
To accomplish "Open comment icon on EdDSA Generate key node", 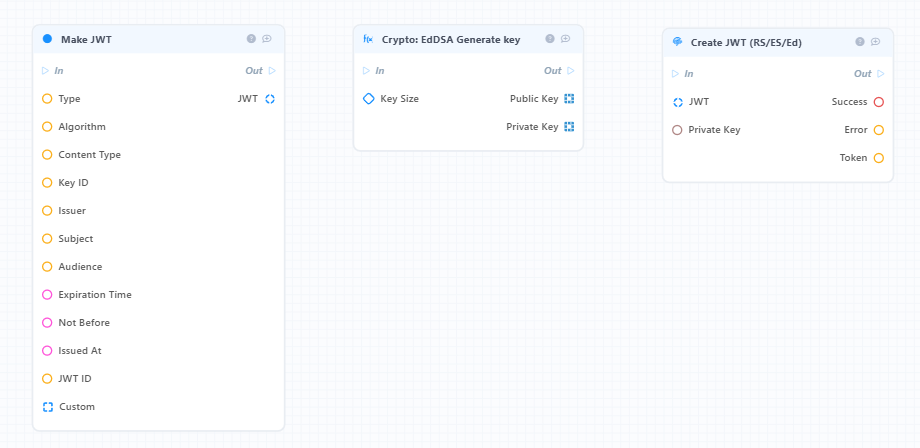I will coord(566,39).
